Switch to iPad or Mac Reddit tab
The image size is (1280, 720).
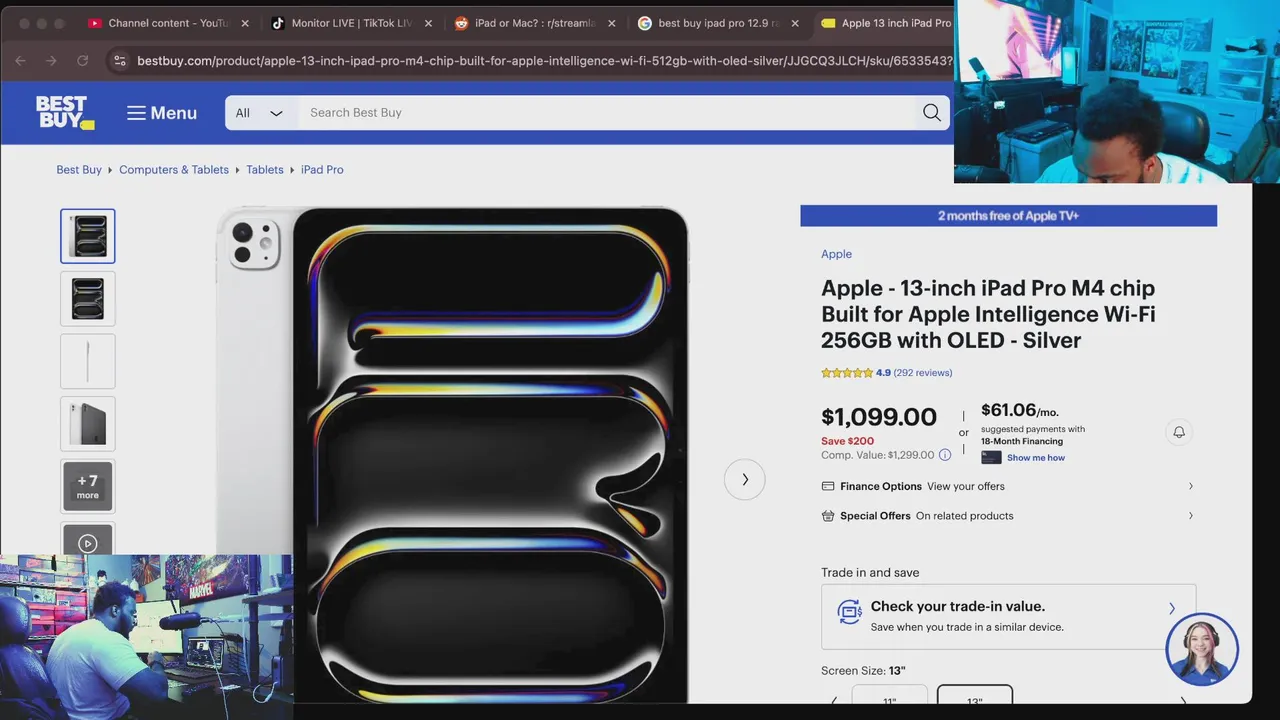[x=525, y=23]
